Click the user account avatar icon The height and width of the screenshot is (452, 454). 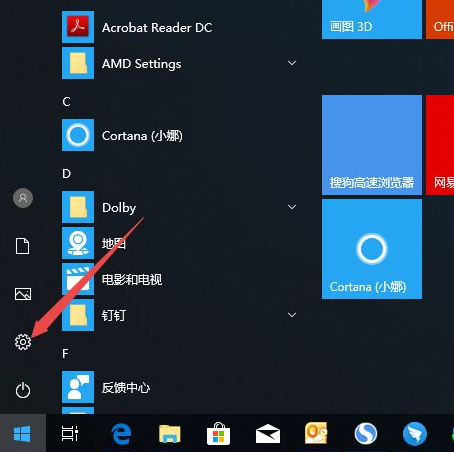point(23,198)
